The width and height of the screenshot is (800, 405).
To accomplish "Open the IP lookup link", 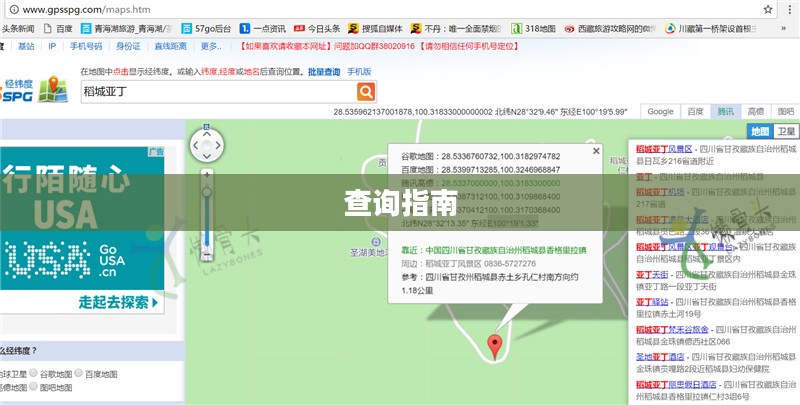I will coord(52,46).
